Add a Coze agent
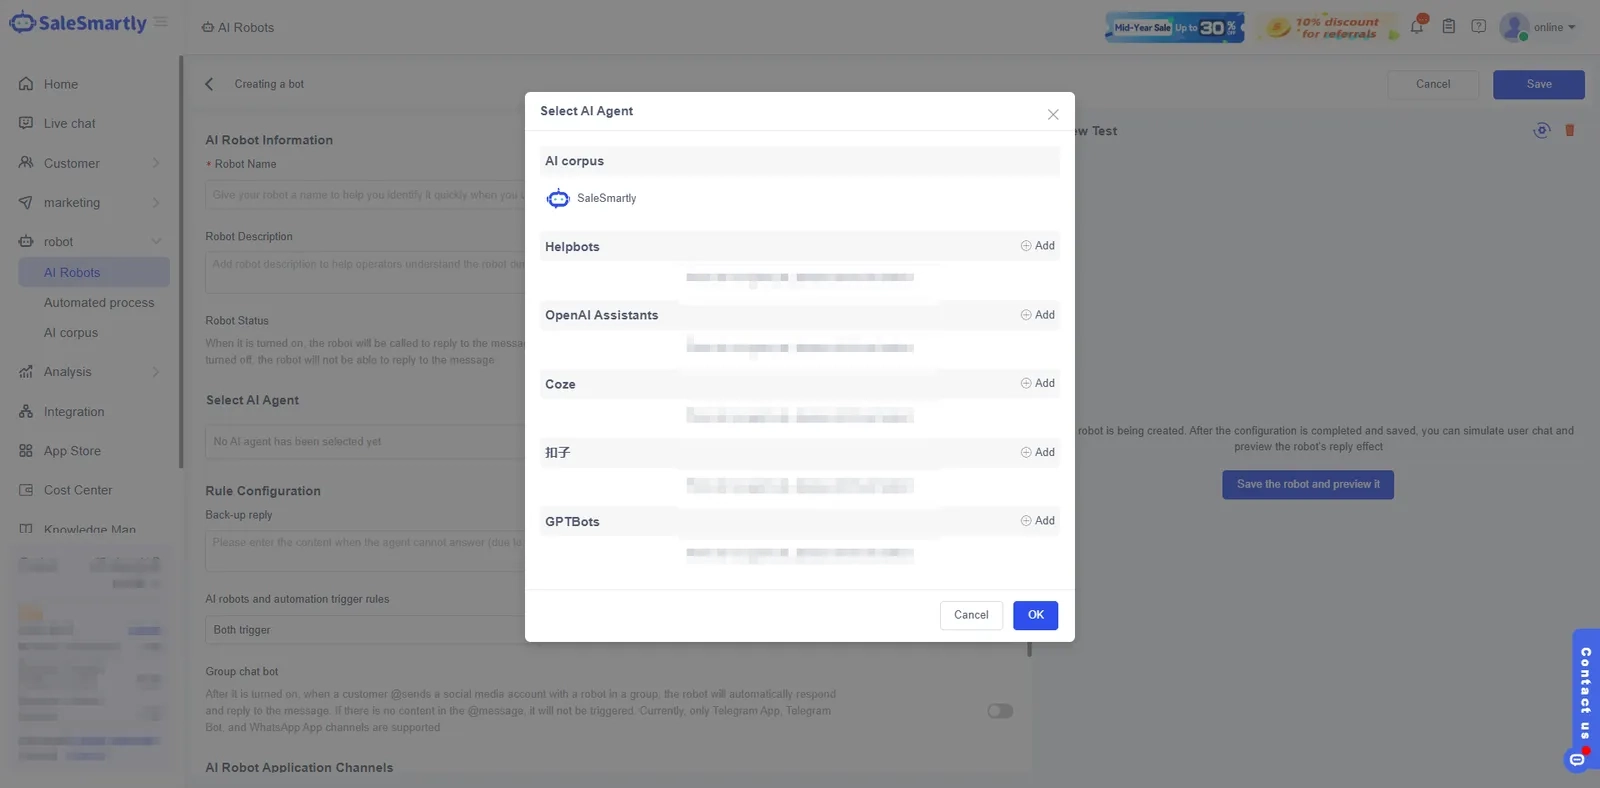 1037,383
